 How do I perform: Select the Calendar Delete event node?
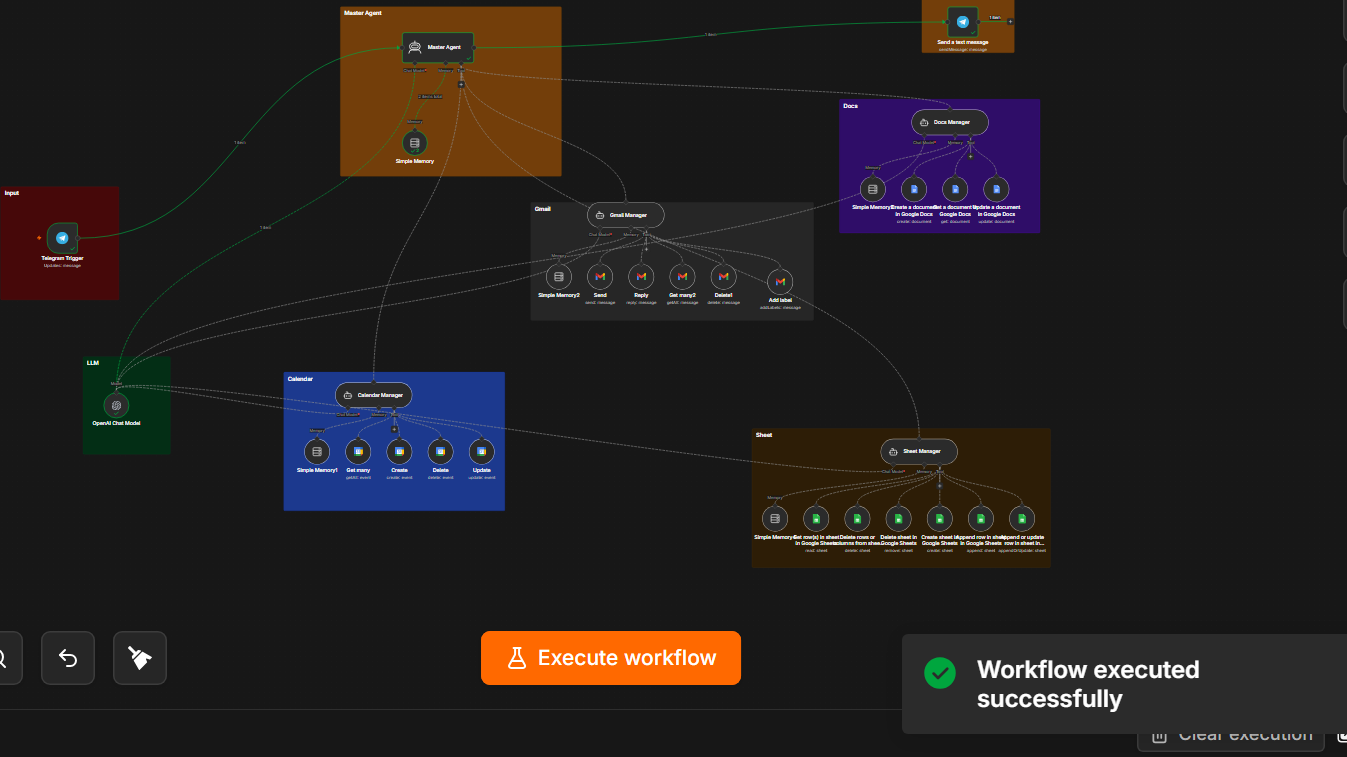coord(440,452)
